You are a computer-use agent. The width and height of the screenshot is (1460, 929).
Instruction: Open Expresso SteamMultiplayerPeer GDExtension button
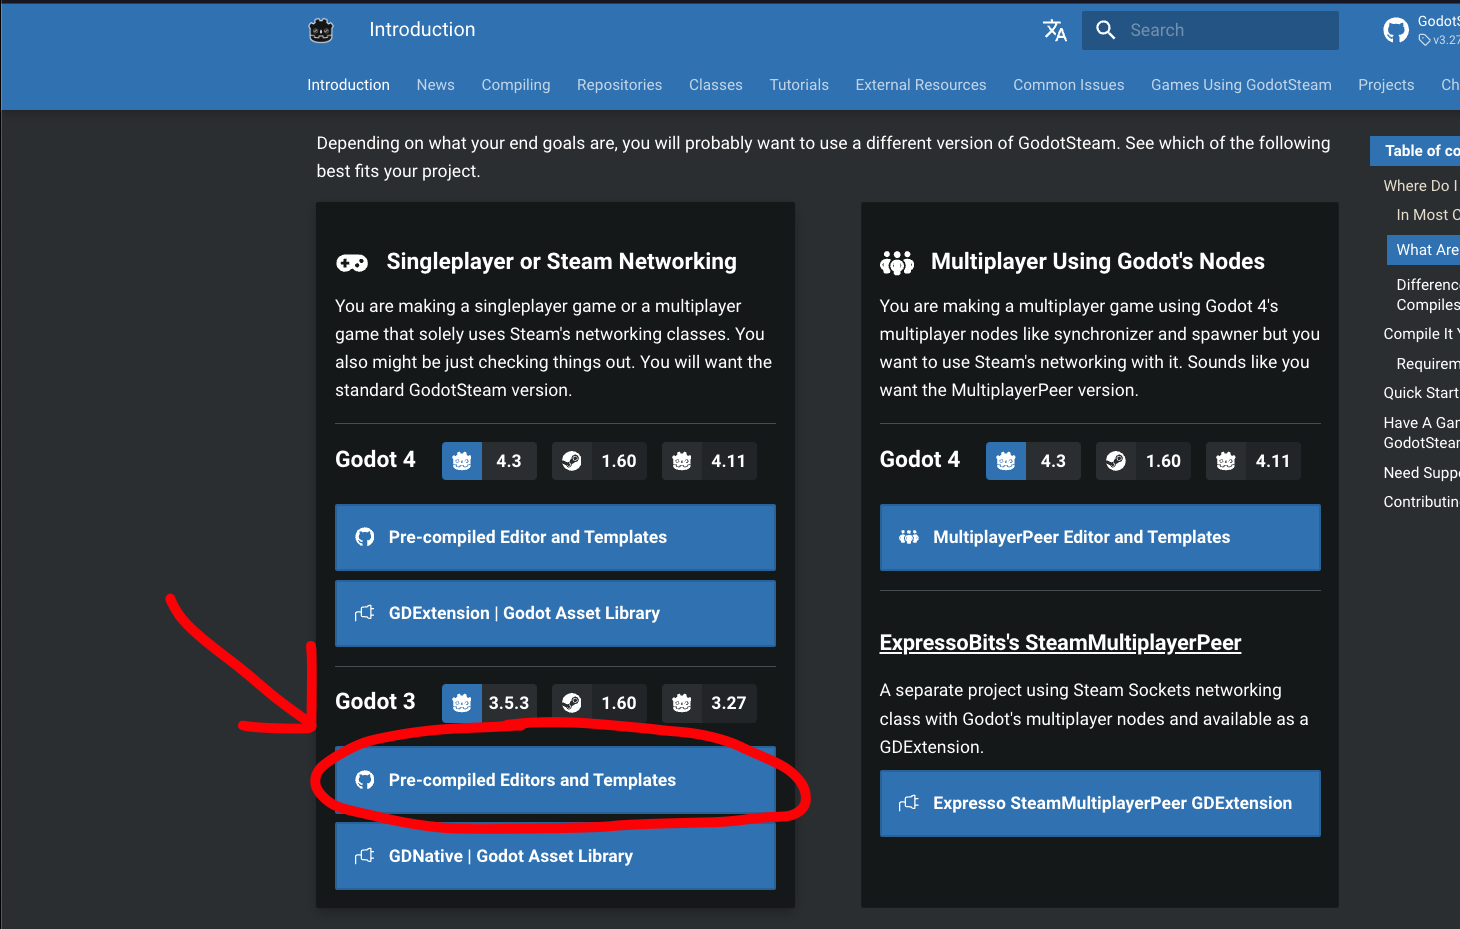coord(1100,803)
